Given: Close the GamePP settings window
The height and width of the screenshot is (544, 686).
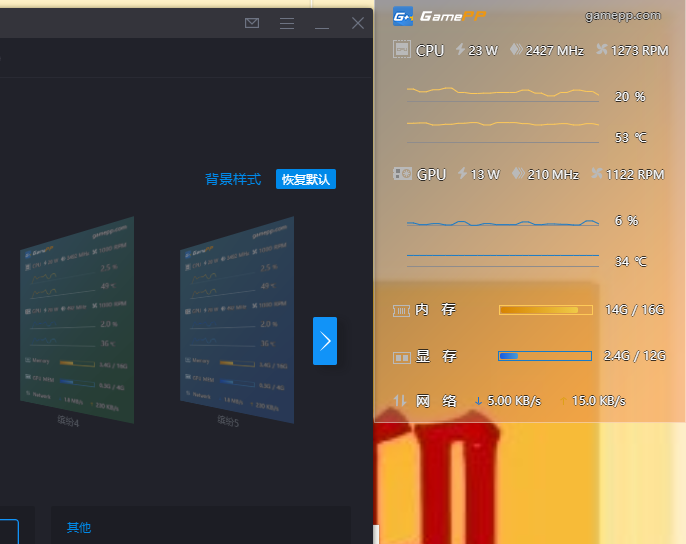Looking at the screenshot, I should pos(358,23).
